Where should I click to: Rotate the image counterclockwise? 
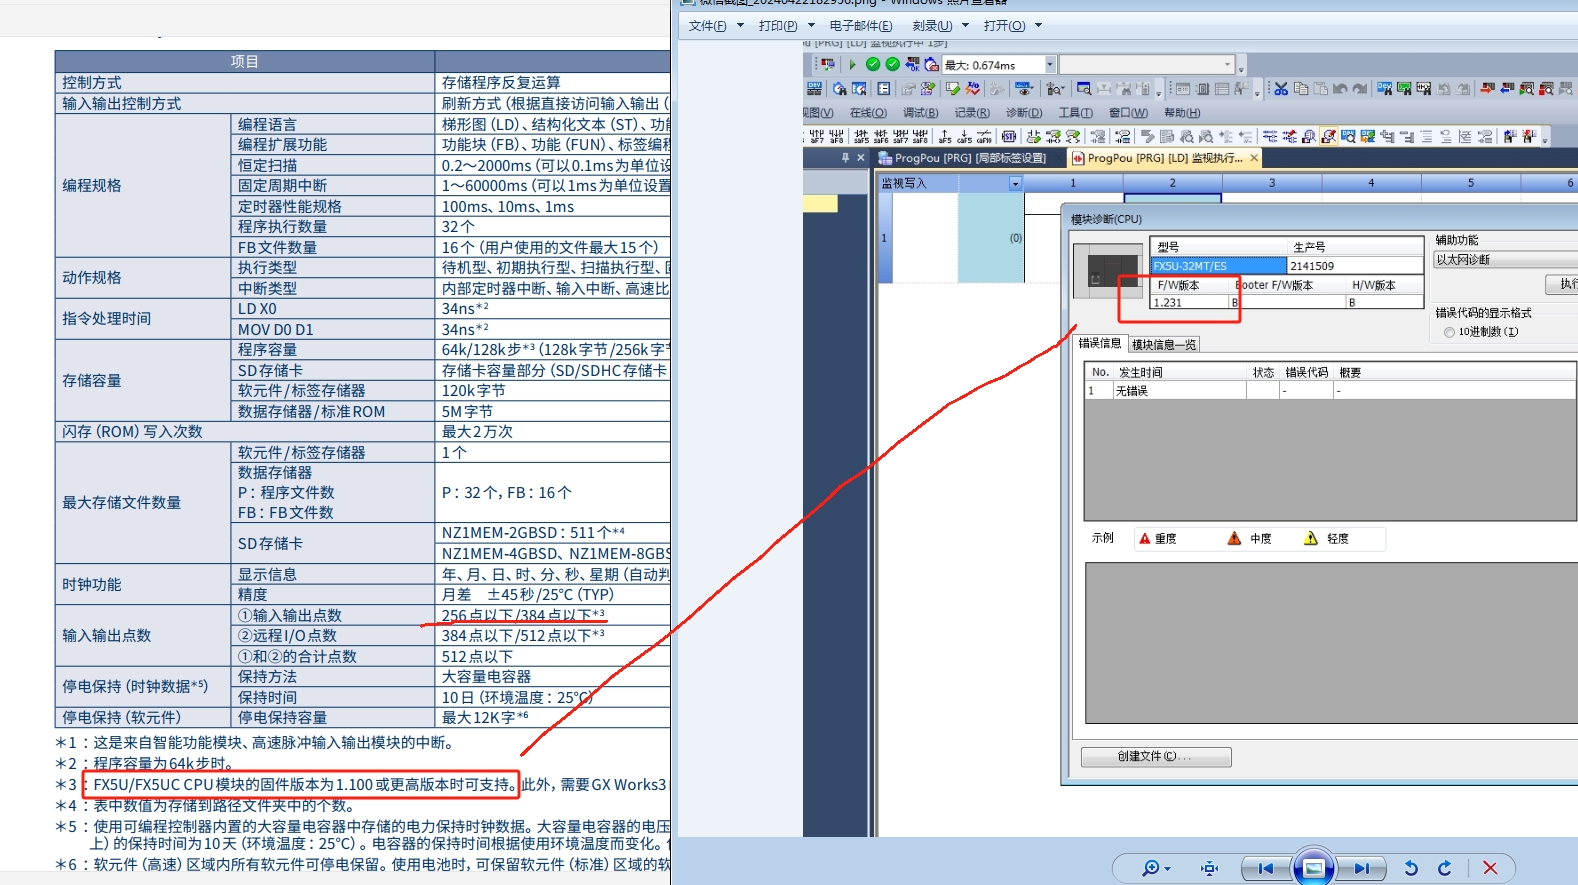tap(1411, 868)
